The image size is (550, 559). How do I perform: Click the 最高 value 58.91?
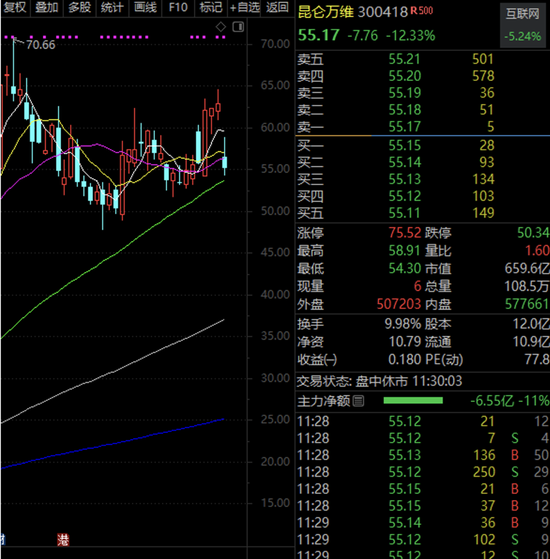(405, 251)
